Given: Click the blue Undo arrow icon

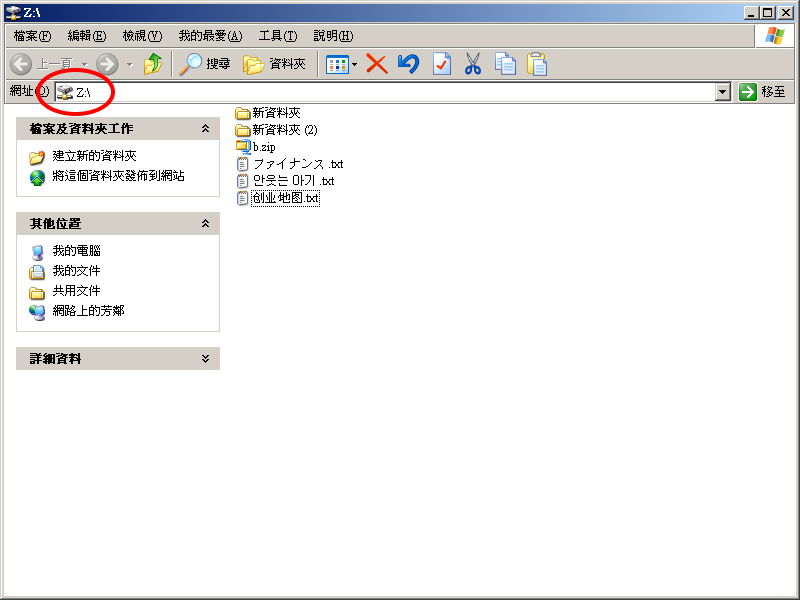Looking at the screenshot, I should point(408,64).
